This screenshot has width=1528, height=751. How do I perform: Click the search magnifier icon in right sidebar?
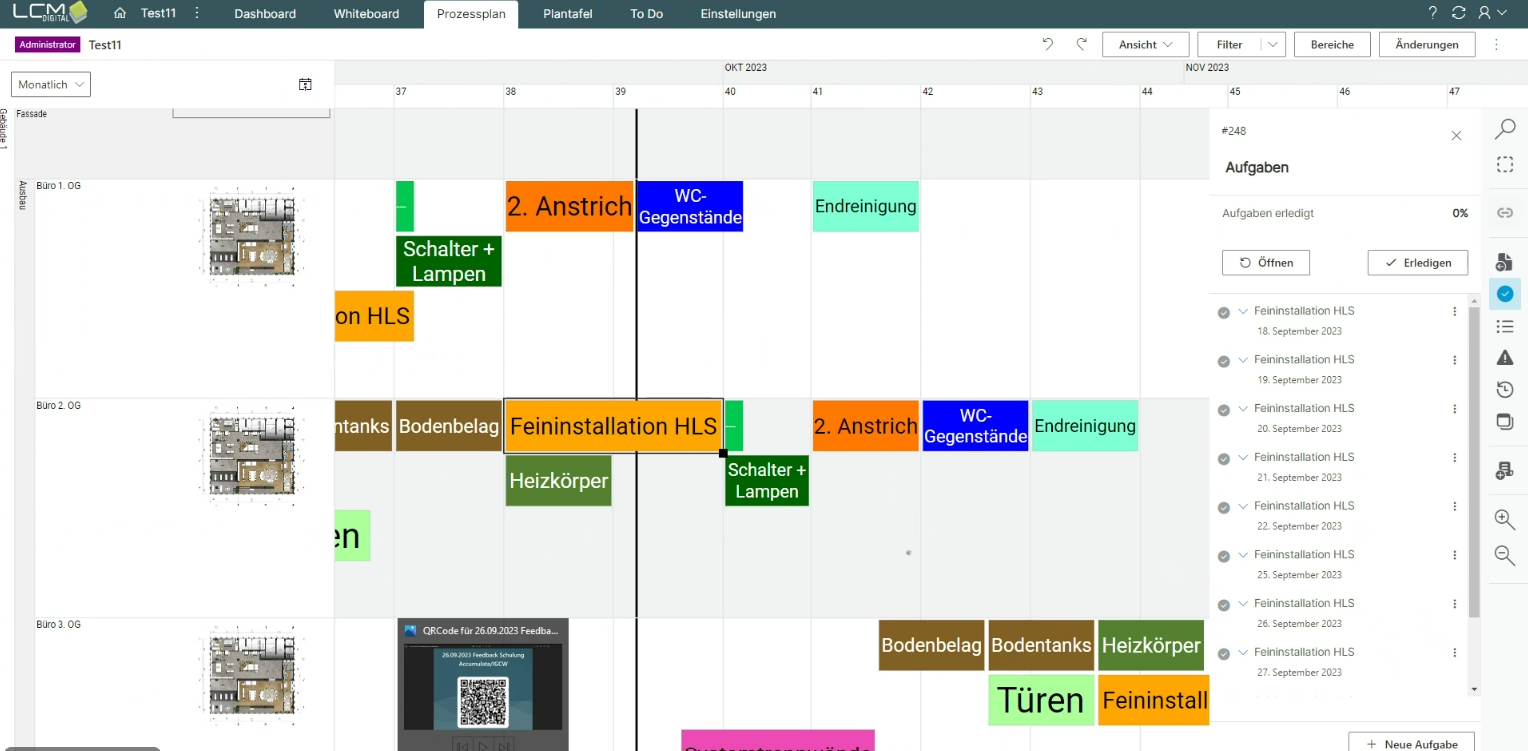pos(1504,129)
